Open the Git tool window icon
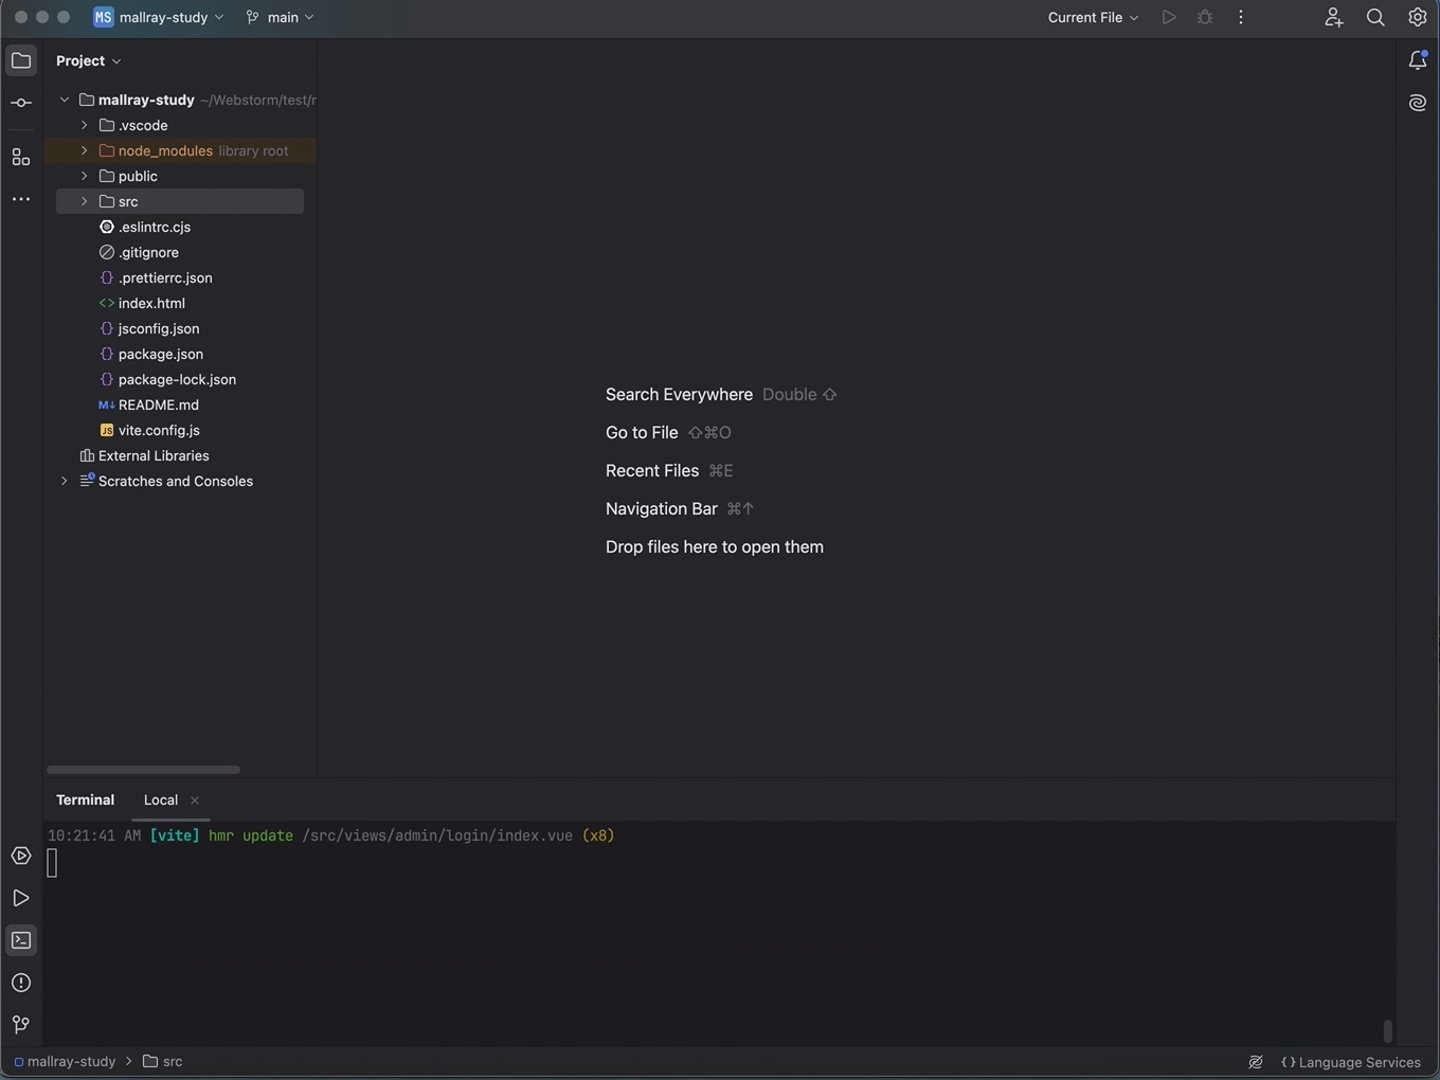Image resolution: width=1440 pixels, height=1080 pixels. pos(21,1025)
